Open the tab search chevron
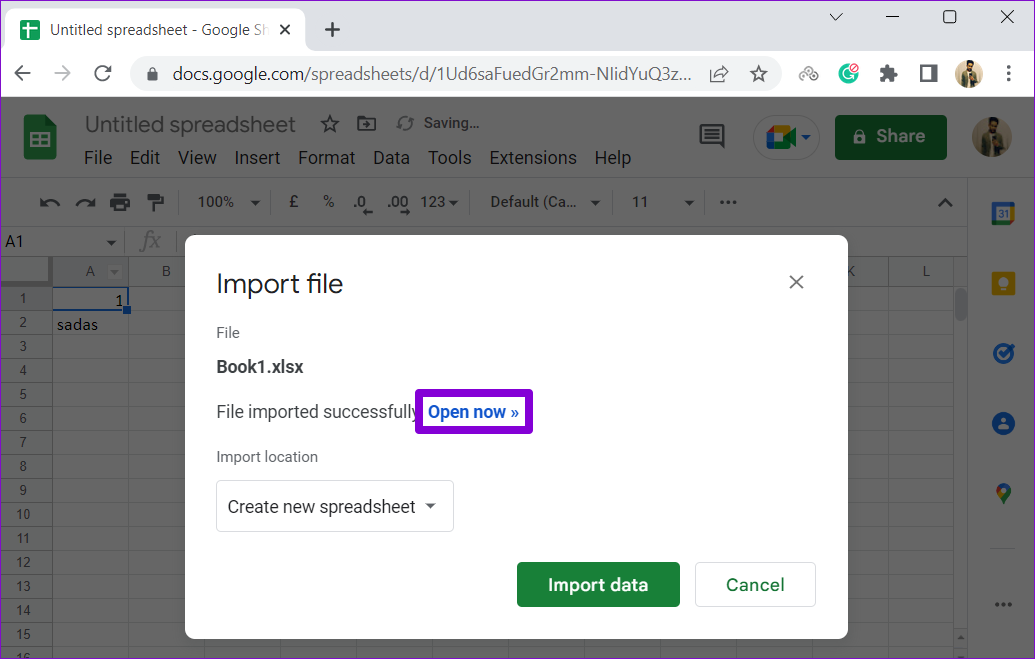The width and height of the screenshot is (1035, 659). point(836,17)
